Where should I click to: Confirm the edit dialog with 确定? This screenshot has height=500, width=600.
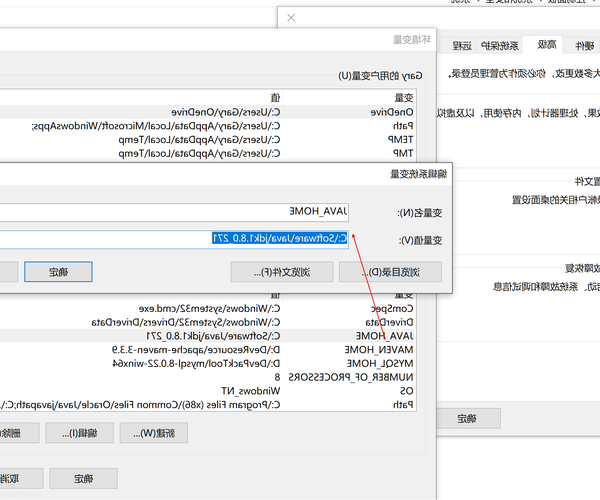(x=58, y=272)
